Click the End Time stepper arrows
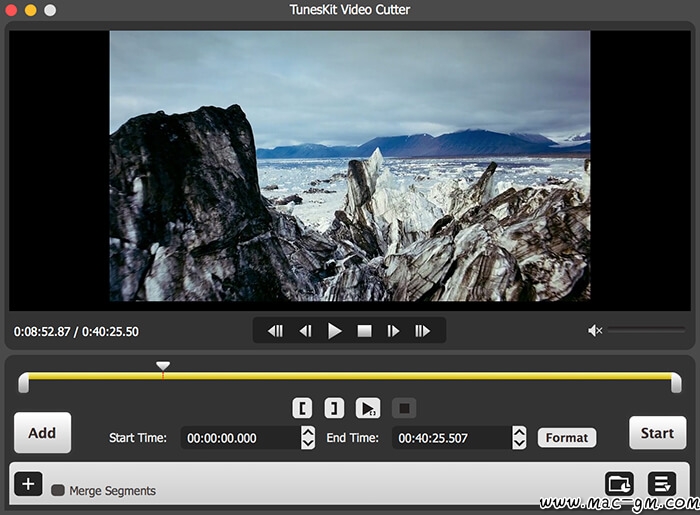 [519, 438]
